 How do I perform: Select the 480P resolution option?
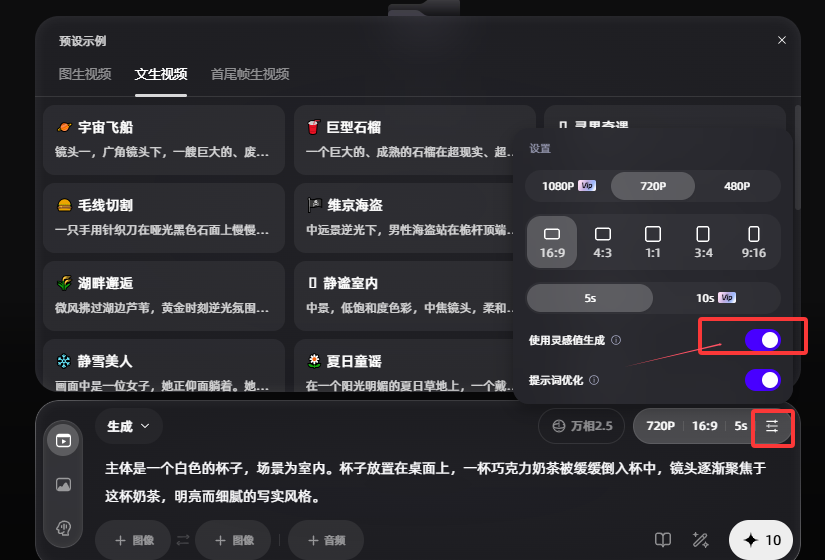pyautogui.click(x=737, y=186)
